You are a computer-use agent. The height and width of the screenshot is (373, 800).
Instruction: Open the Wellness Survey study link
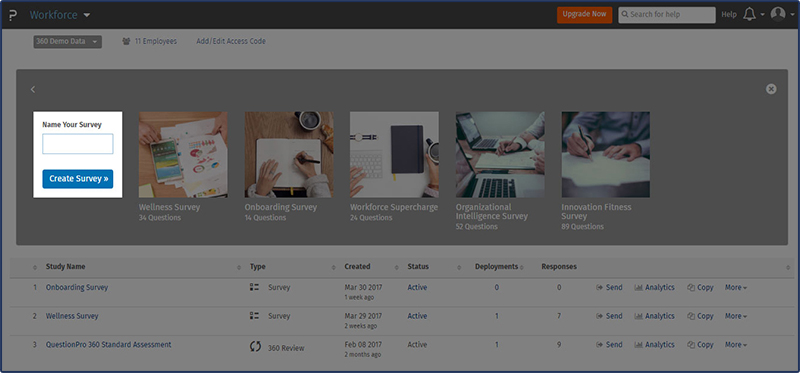tap(72, 316)
